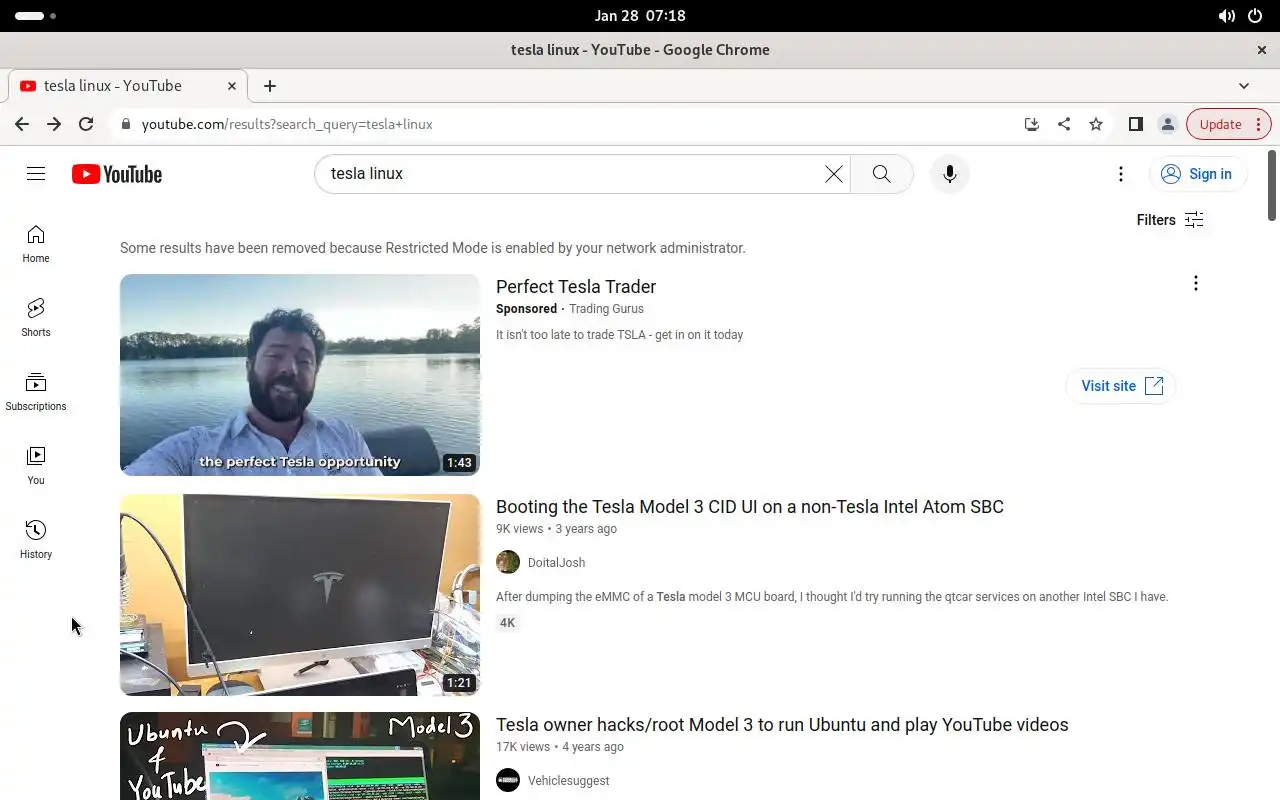Open search Filters
This screenshot has height=800, width=1280.
[x=1170, y=220]
